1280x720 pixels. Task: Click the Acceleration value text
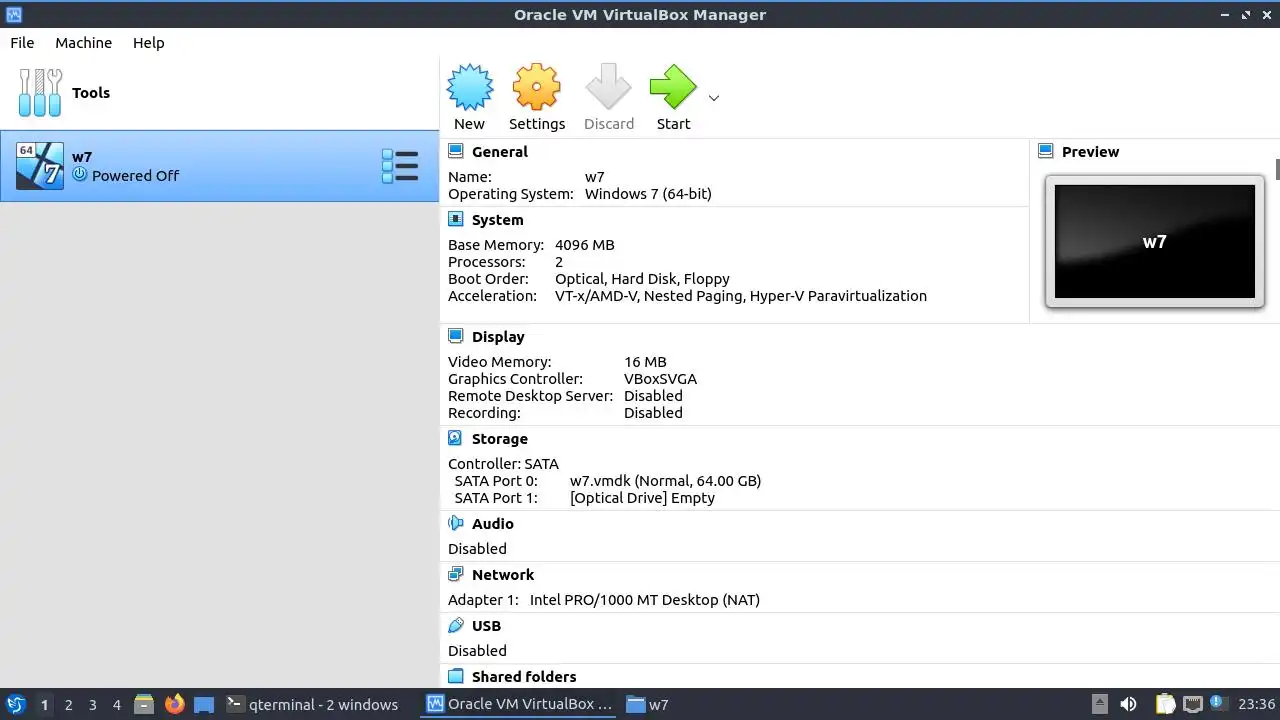pyautogui.click(x=741, y=296)
